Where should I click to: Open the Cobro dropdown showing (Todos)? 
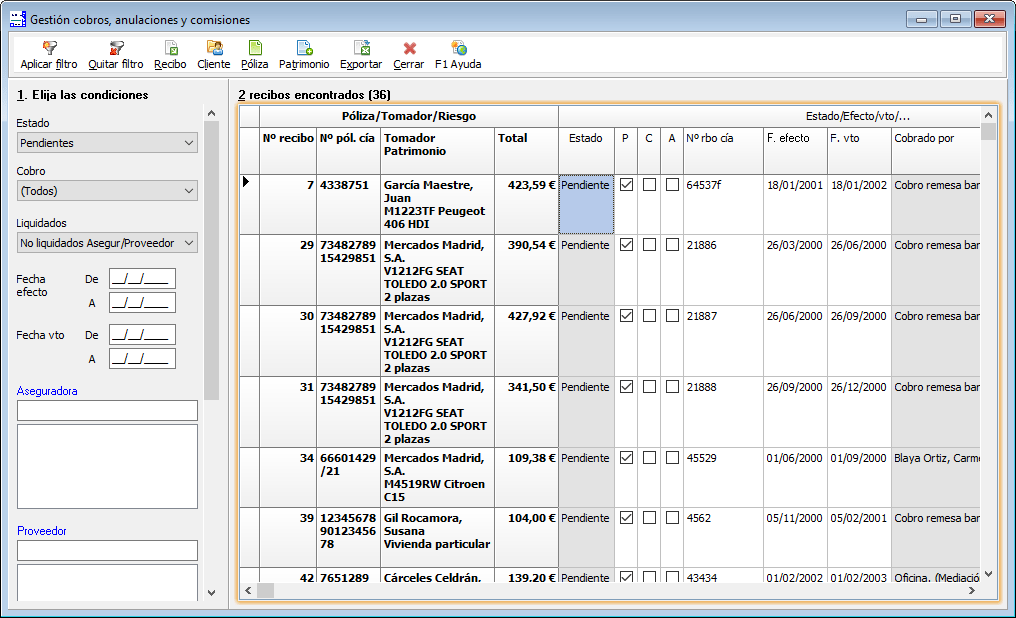click(x=107, y=190)
